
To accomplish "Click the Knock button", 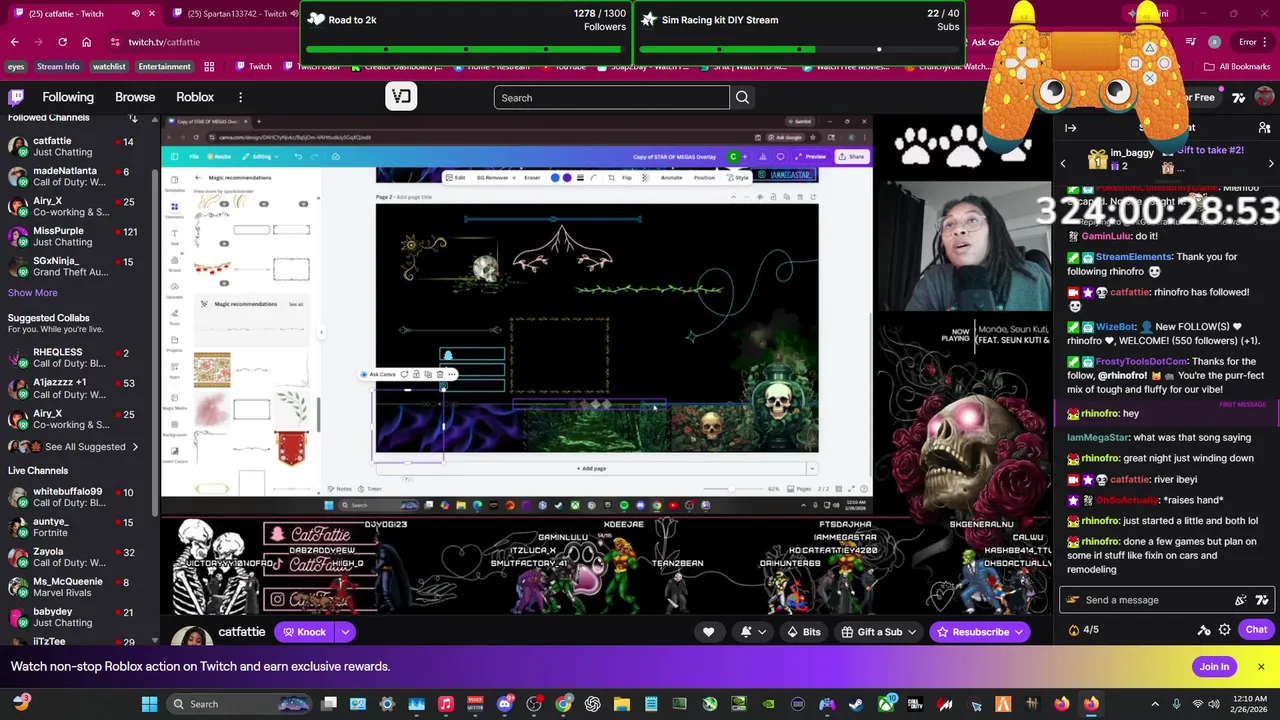I will pos(303,632).
